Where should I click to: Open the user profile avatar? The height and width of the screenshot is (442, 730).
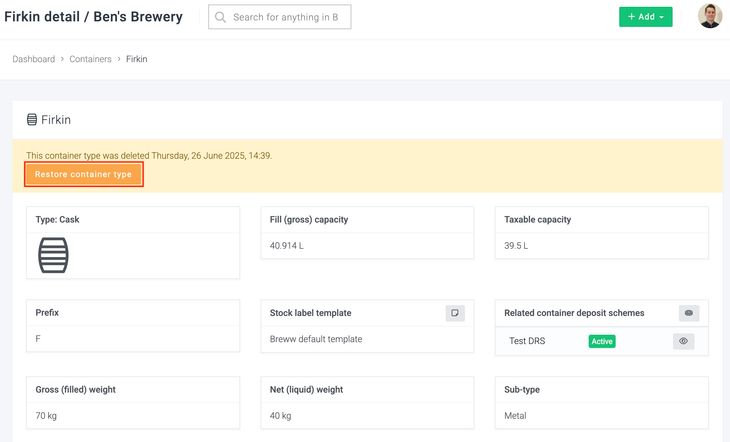[709, 17]
